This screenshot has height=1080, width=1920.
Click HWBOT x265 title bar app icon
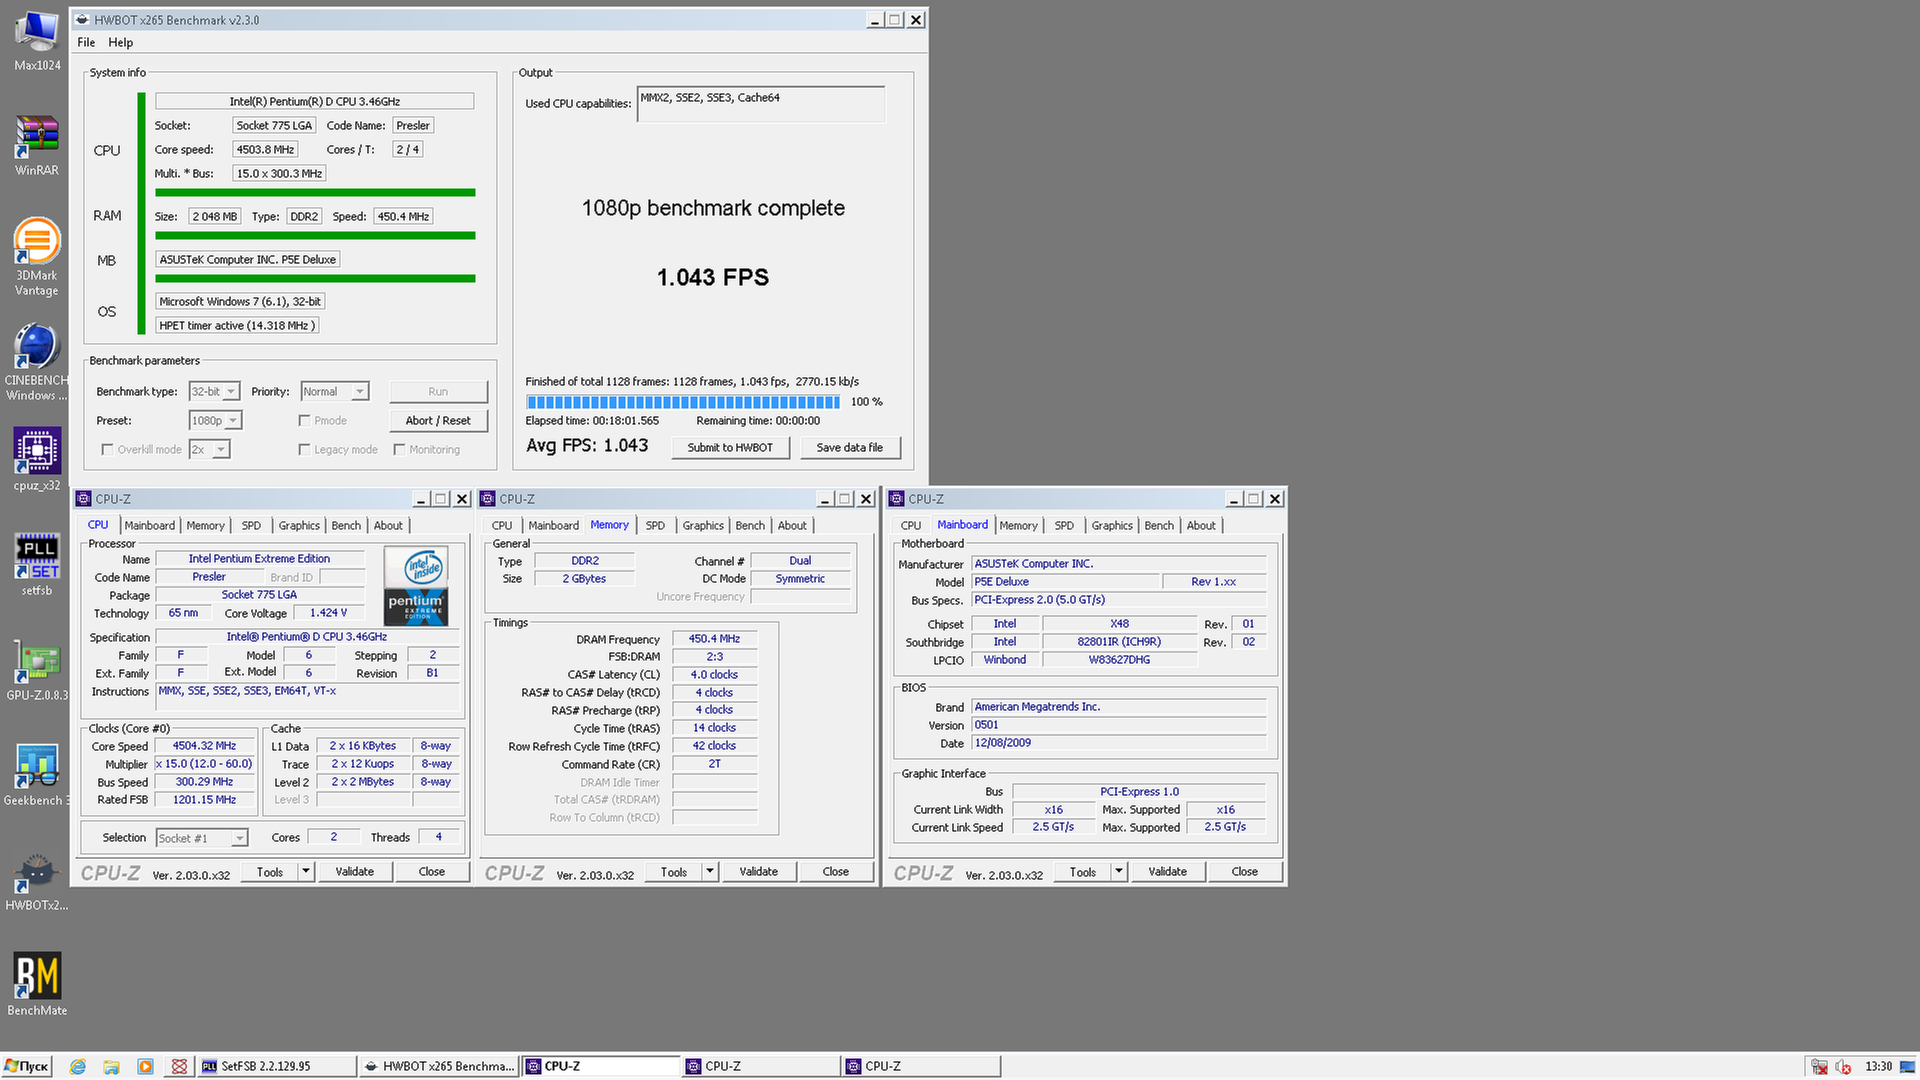83,20
